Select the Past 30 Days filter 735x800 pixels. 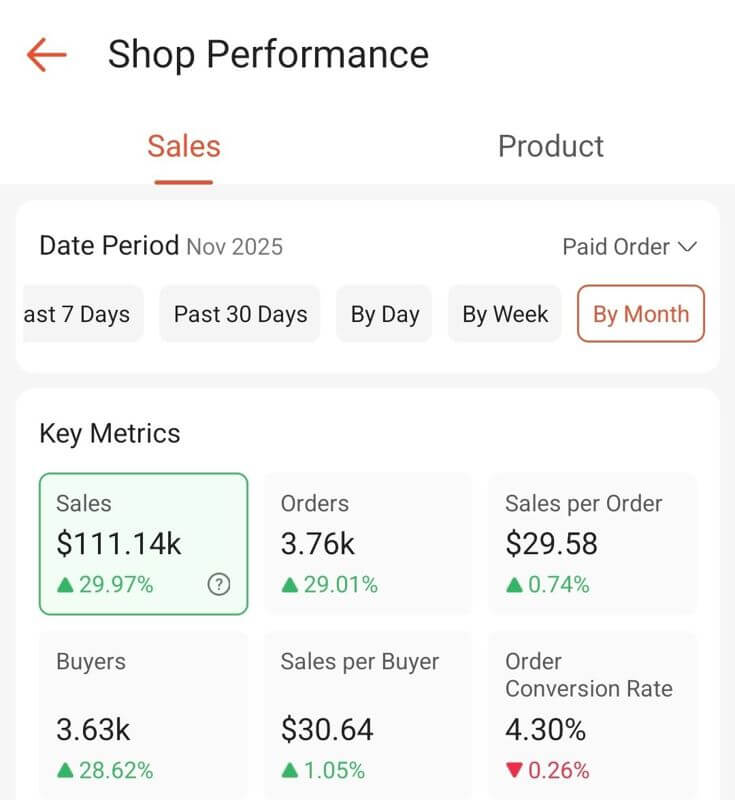click(x=239, y=314)
